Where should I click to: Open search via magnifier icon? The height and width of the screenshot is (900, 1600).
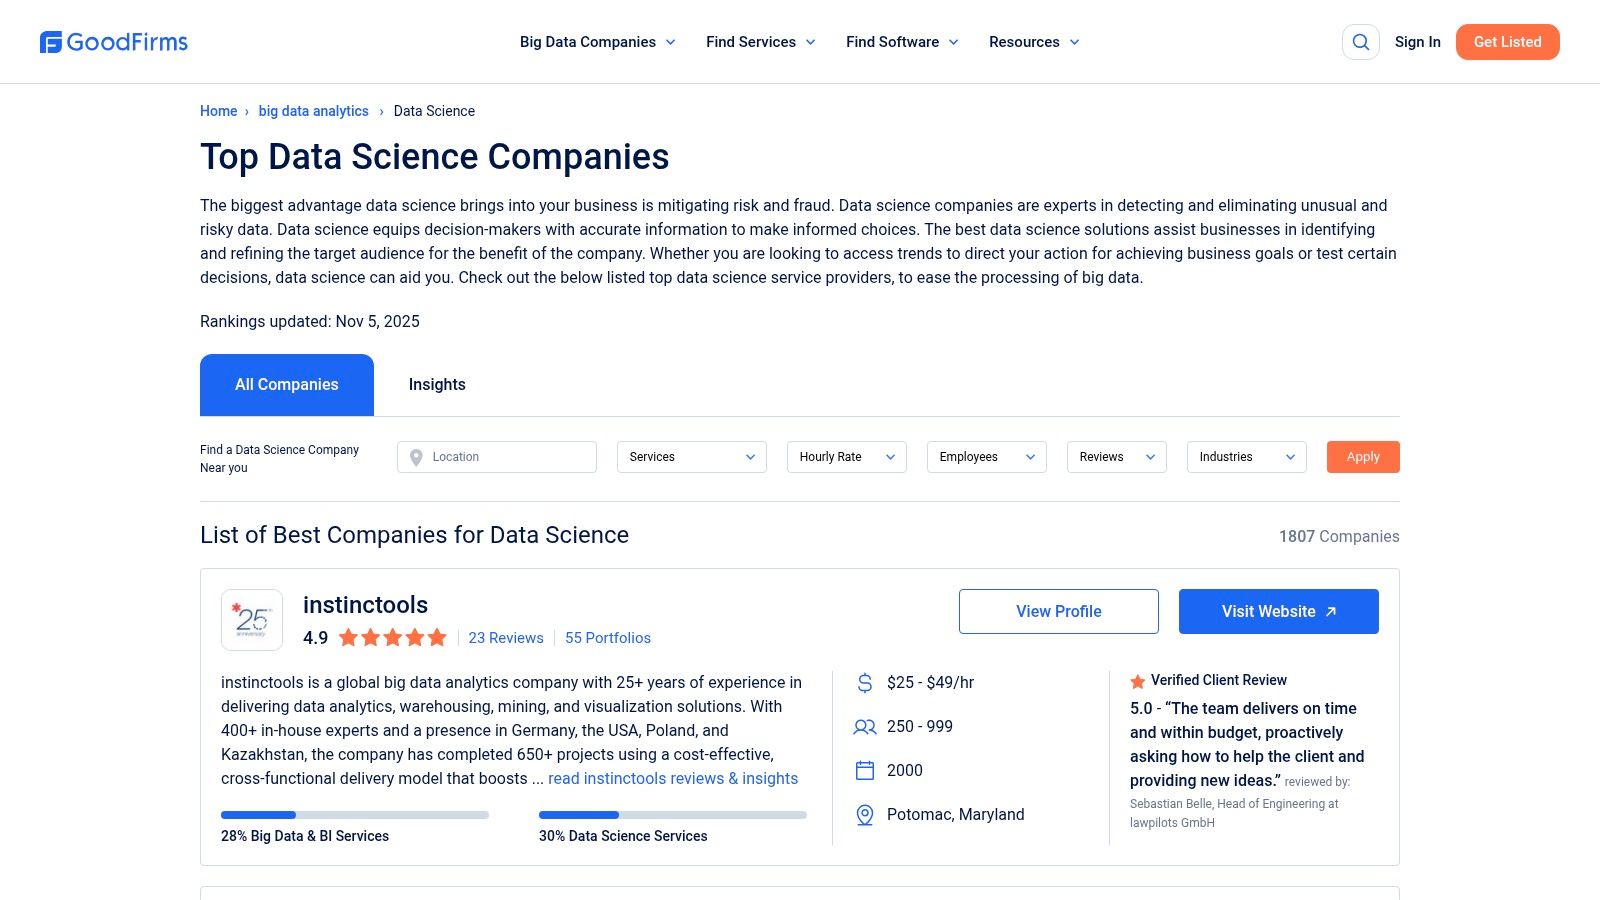pos(1360,42)
